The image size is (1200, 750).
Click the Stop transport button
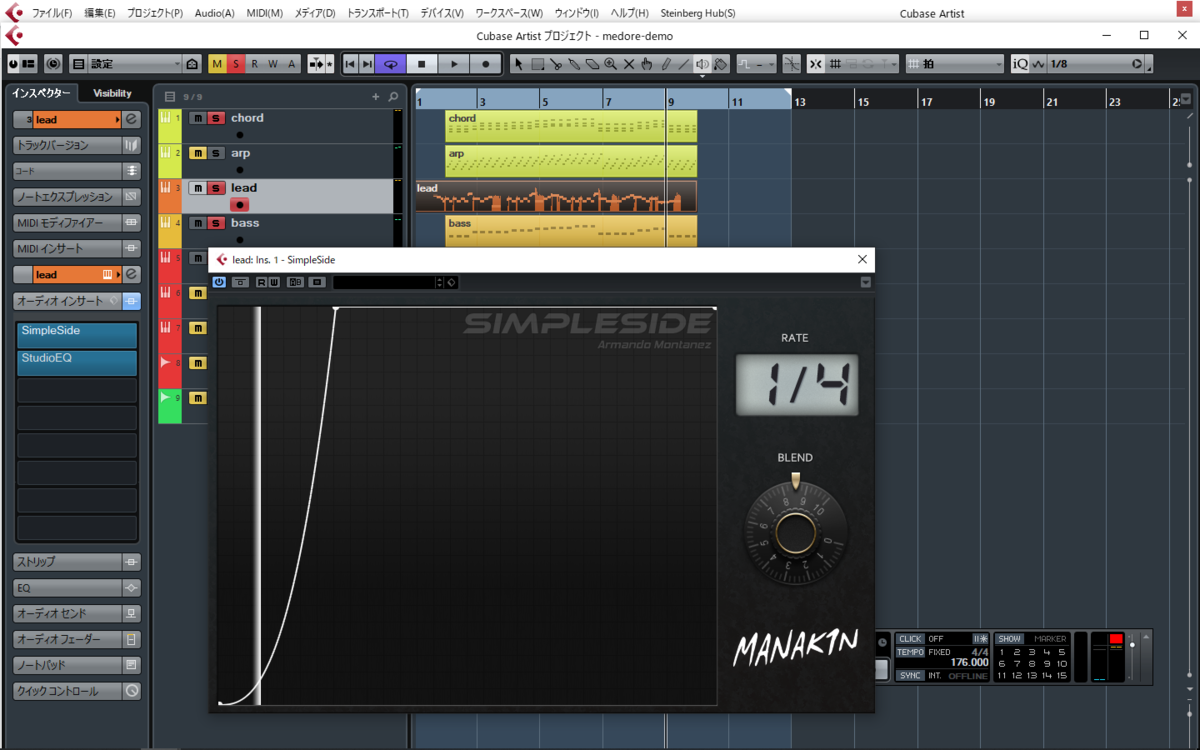click(x=422, y=64)
